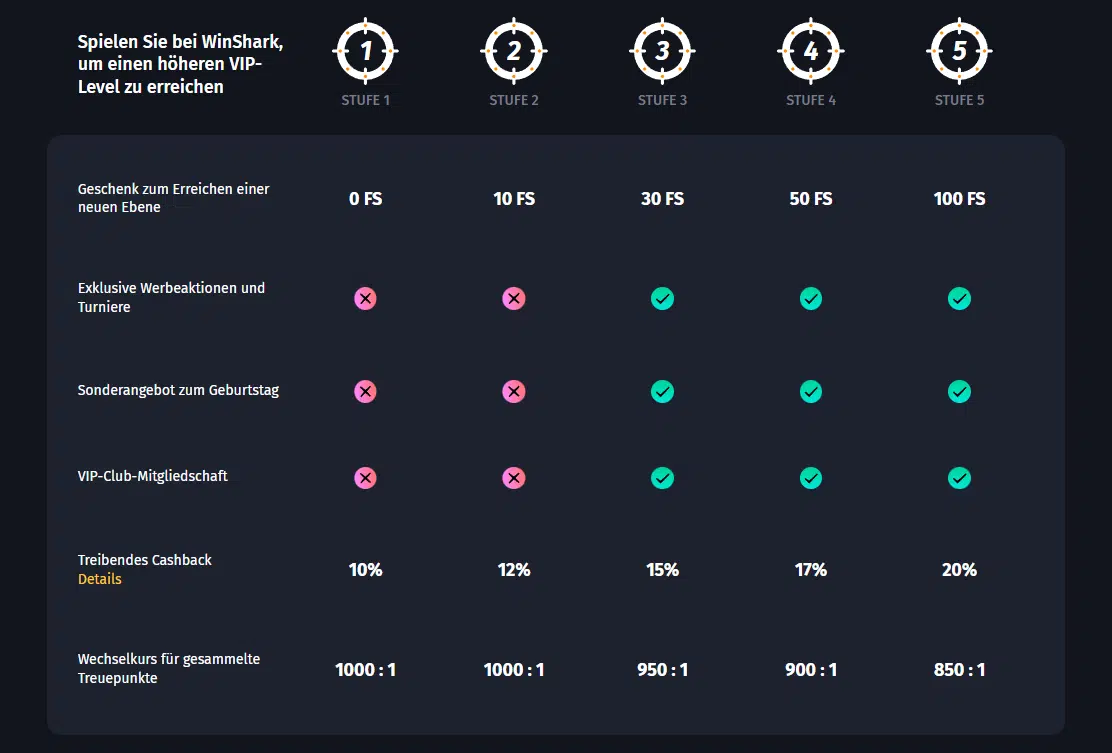
Task: Click the Stufe 1 '1000 : 1' exchange rate
Action: click(x=365, y=669)
